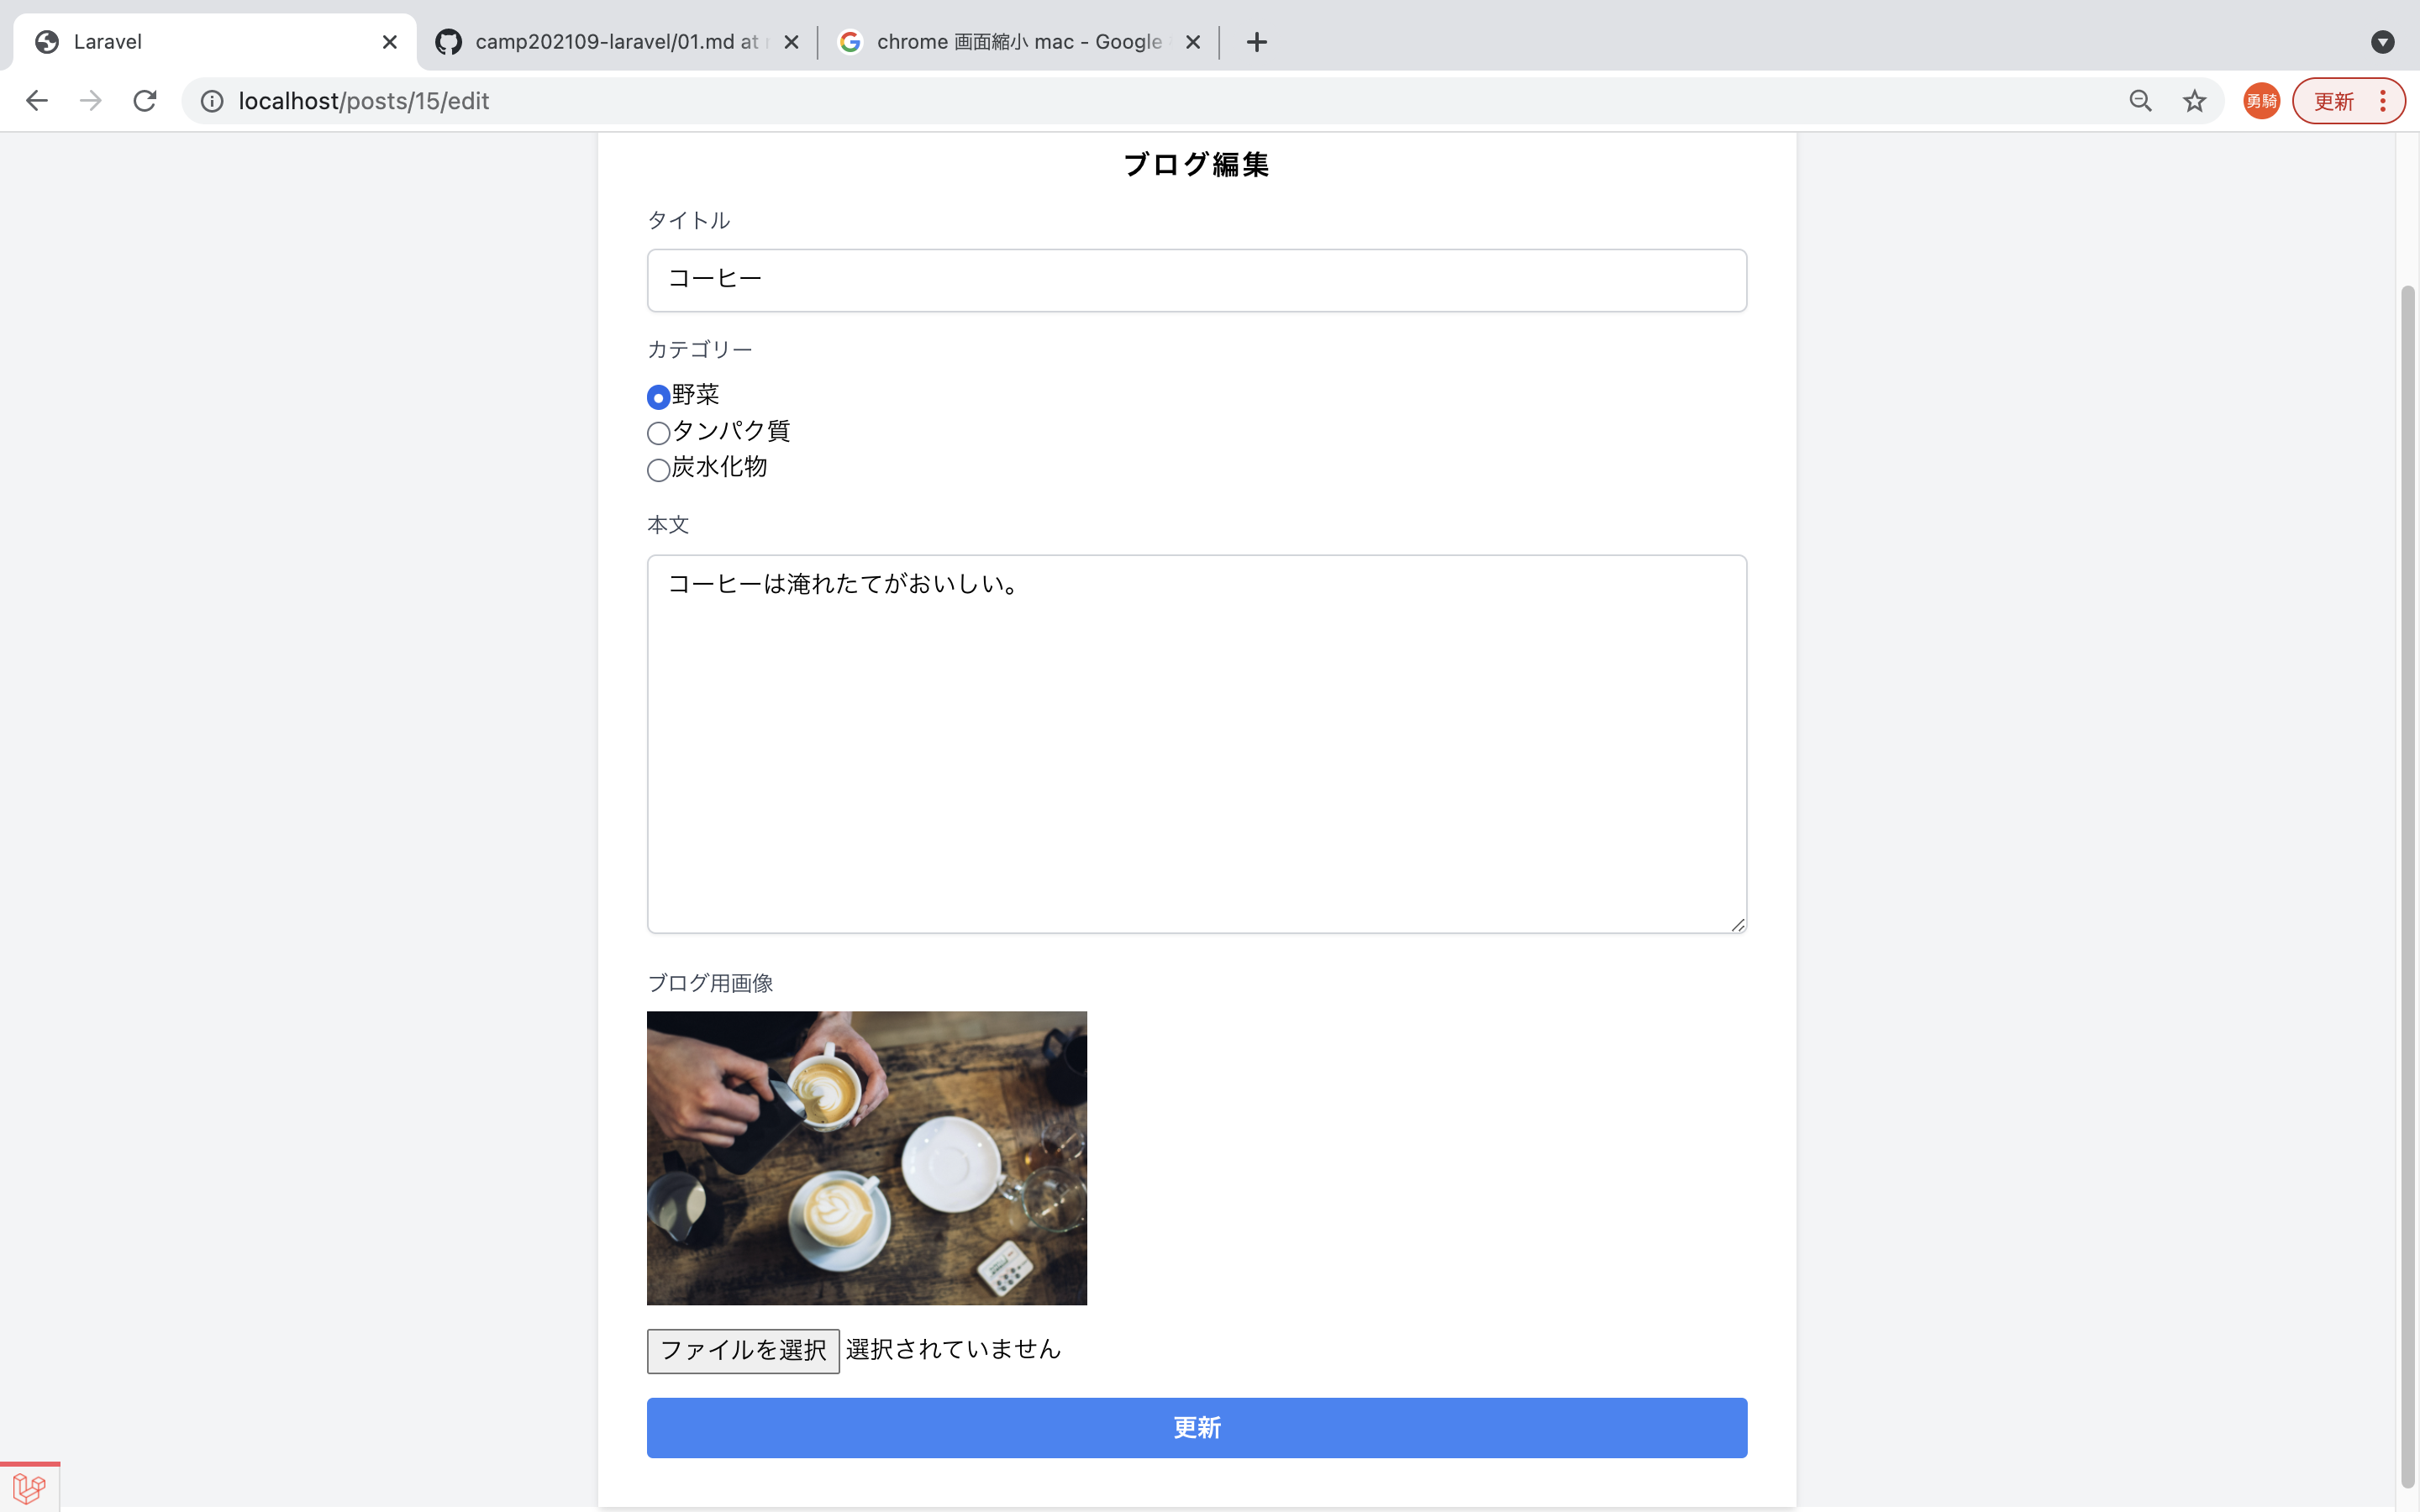Click the ブログ用画像 label
This screenshot has width=2420, height=1512.
[710, 983]
